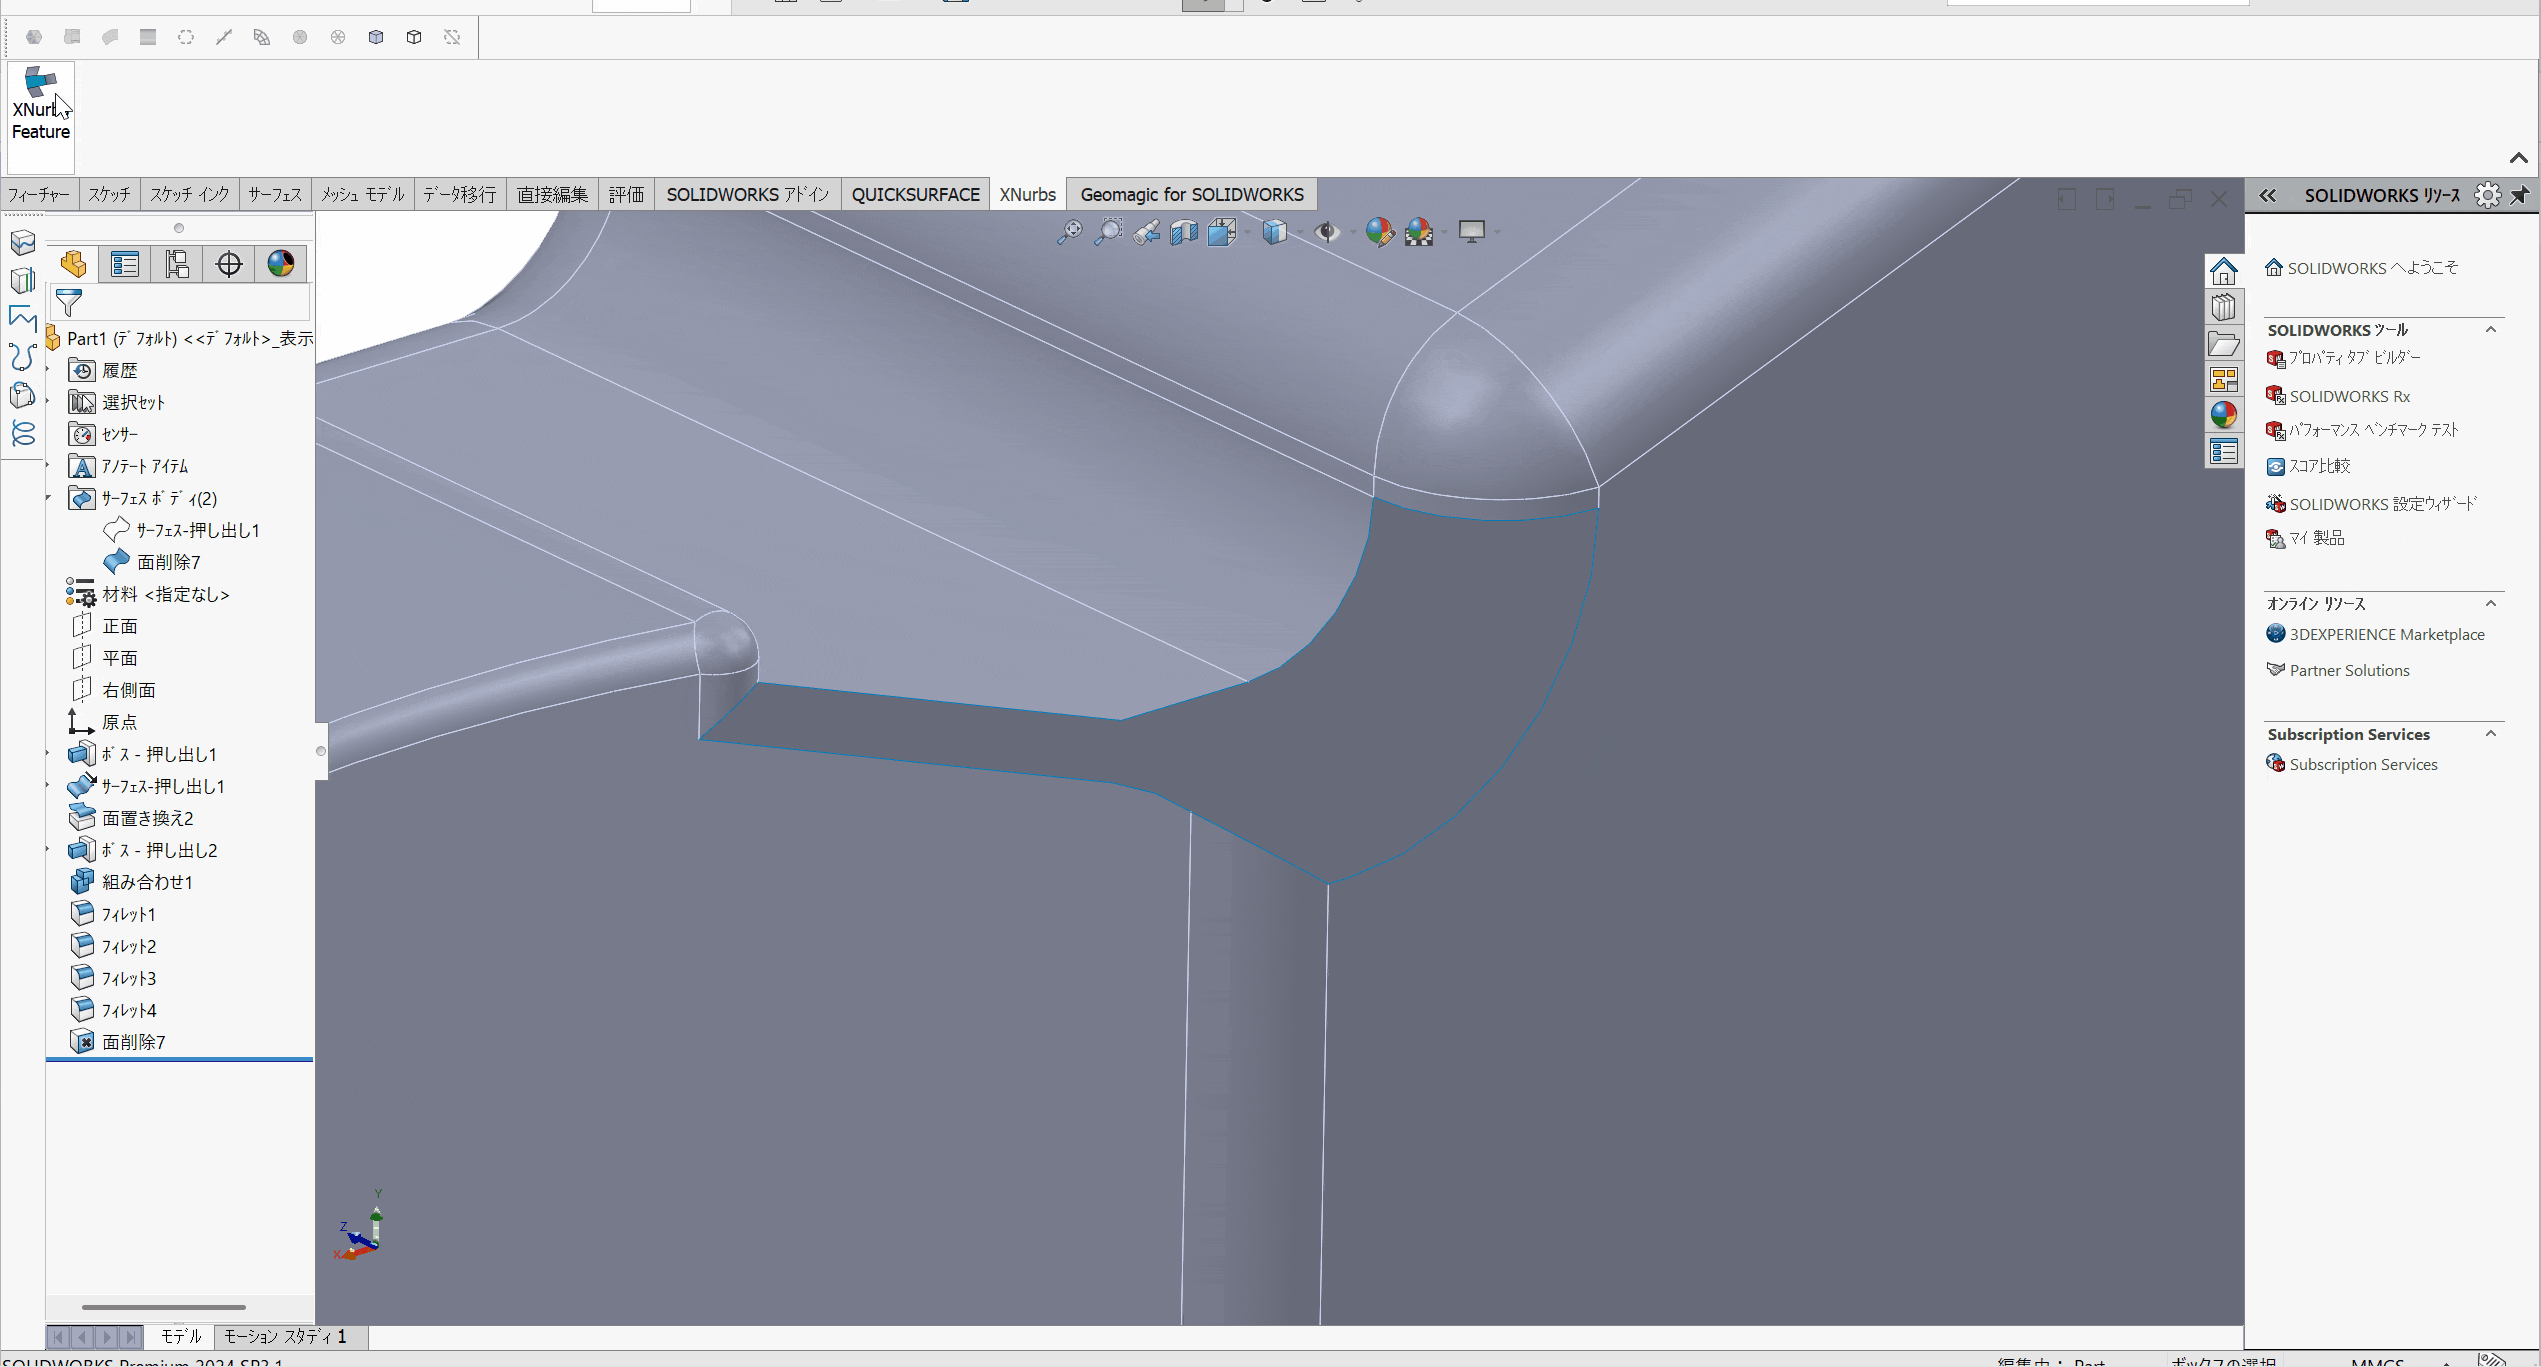Open the Design Library task pane icon
Image resolution: width=2541 pixels, height=1367 pixels.
[2224, 307]
